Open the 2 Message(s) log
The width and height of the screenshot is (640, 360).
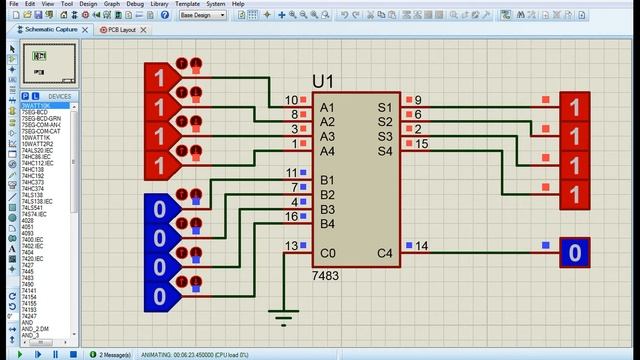[111, 355]
